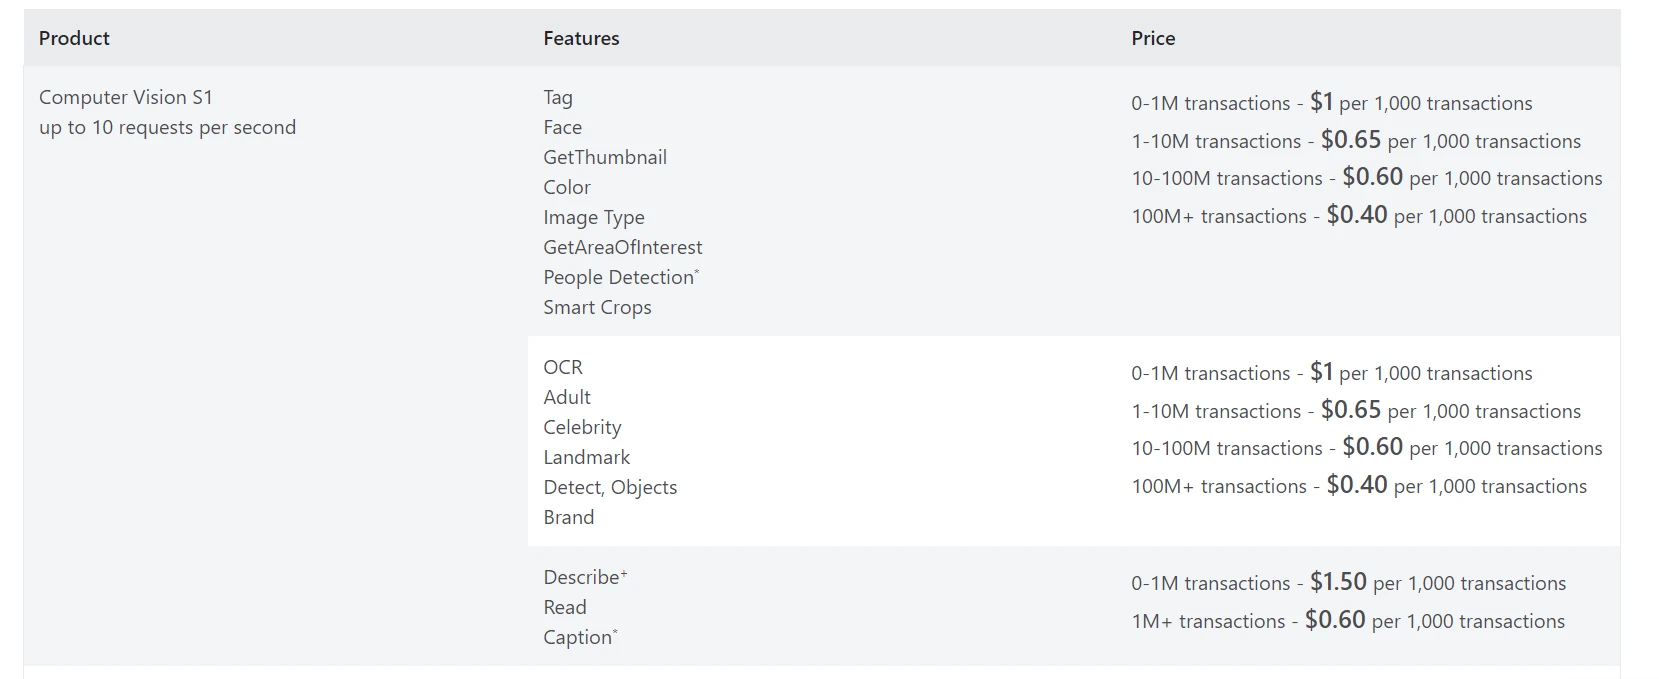Select the GetAreaOfInterest feature entry
Image resolution: width=1659 pixels, height=679 pixels.
(623, 247)
